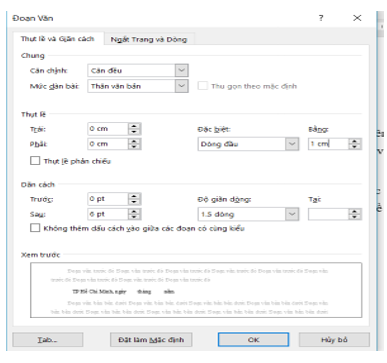Increase the Trước spacing up arrow
387x363 pixels.
pyautogui.click(x=134, y=197)
